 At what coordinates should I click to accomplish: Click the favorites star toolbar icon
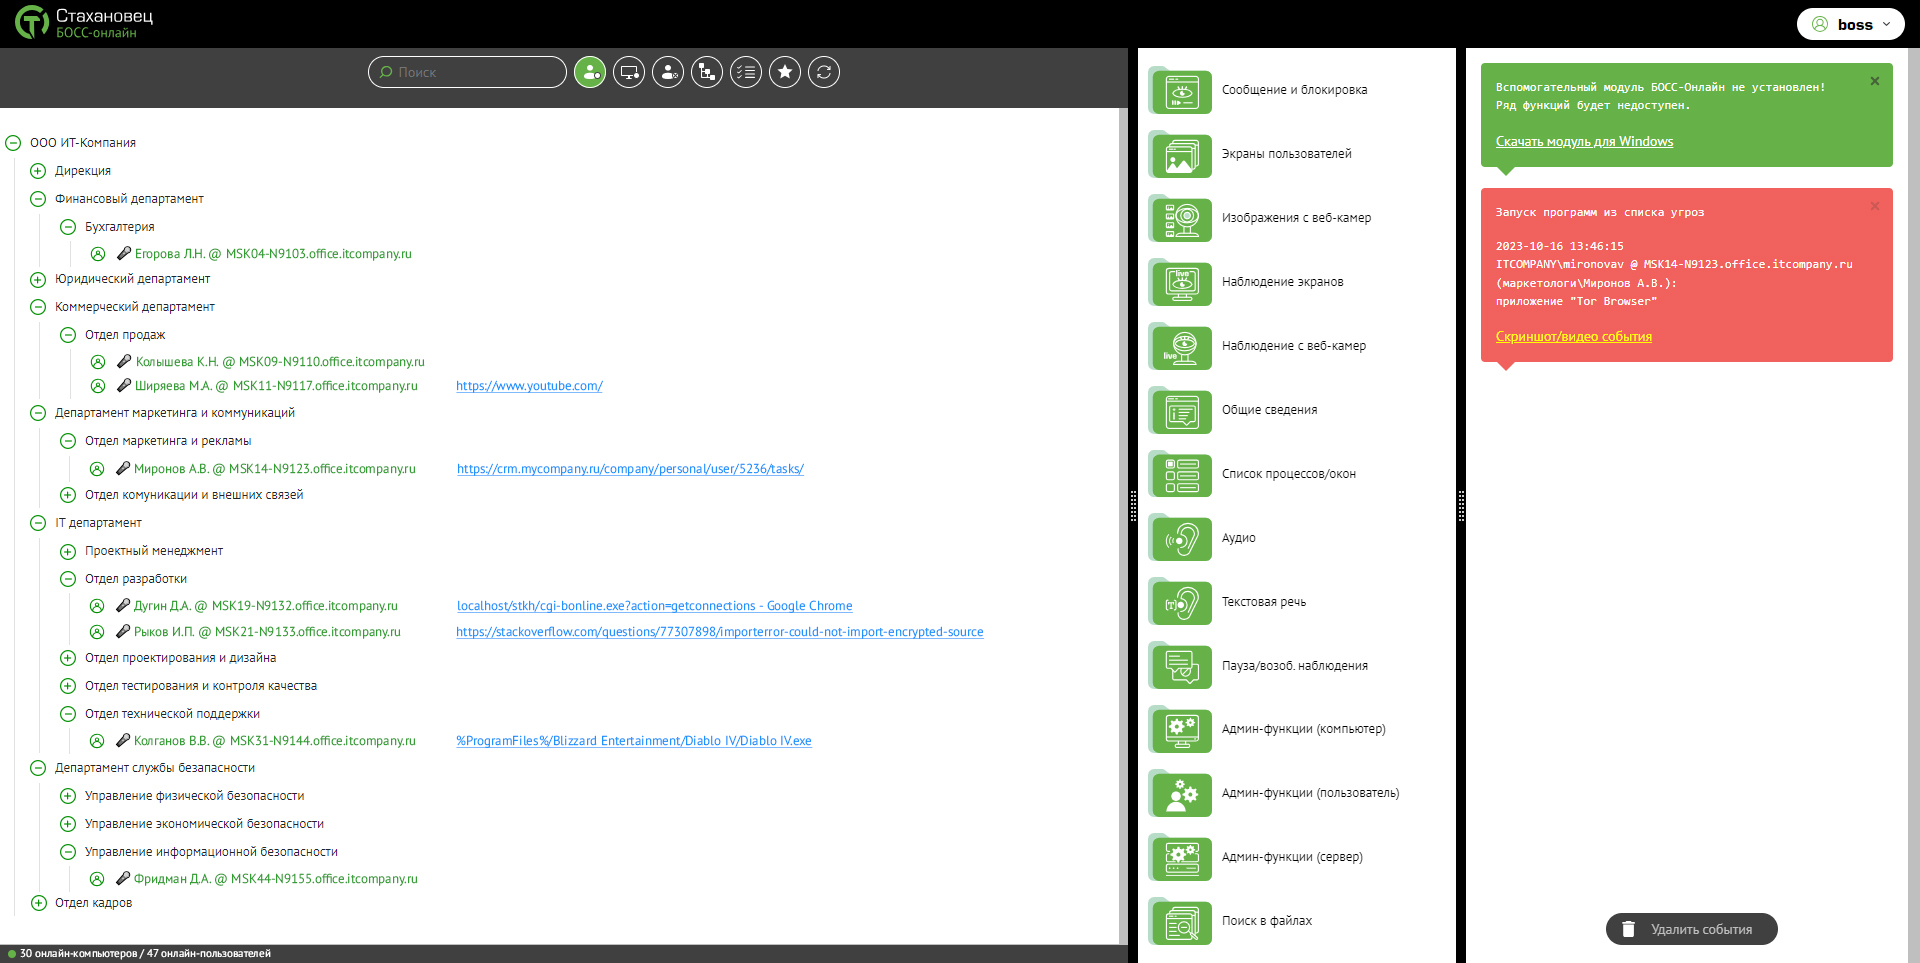[x=785, y=72]
